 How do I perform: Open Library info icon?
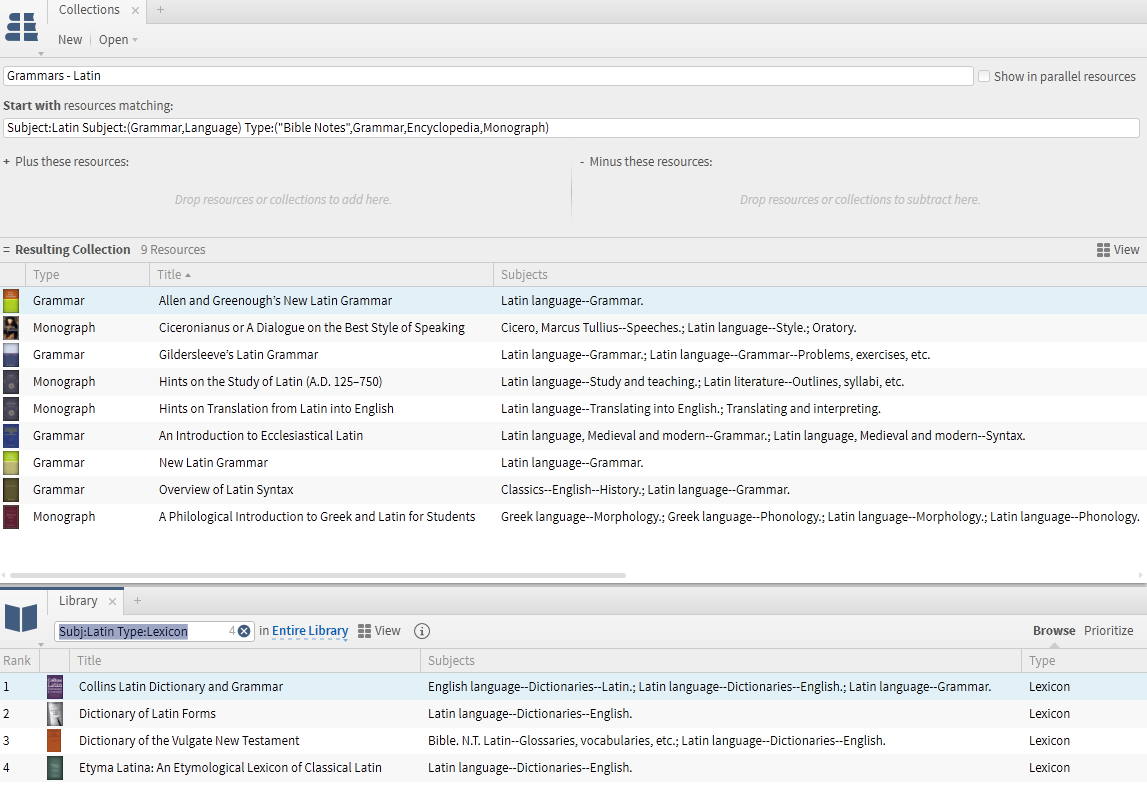[x=422, y=631]
